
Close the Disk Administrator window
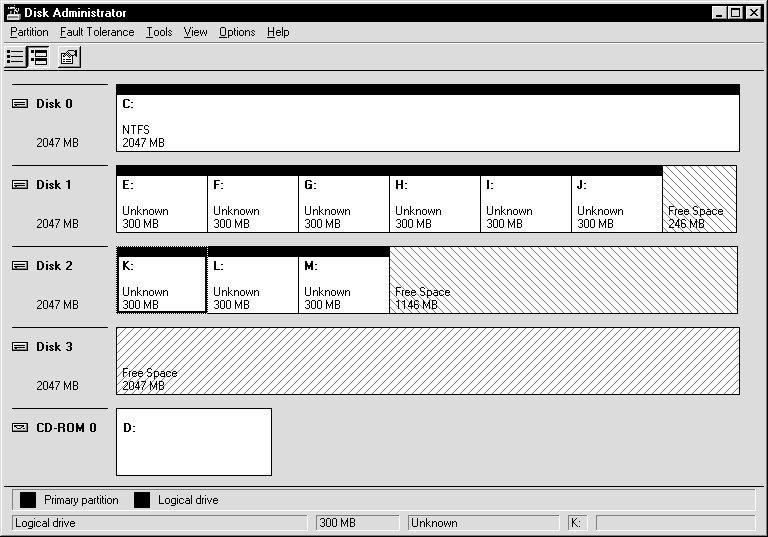pyautogui.click(x=754, y=12)
